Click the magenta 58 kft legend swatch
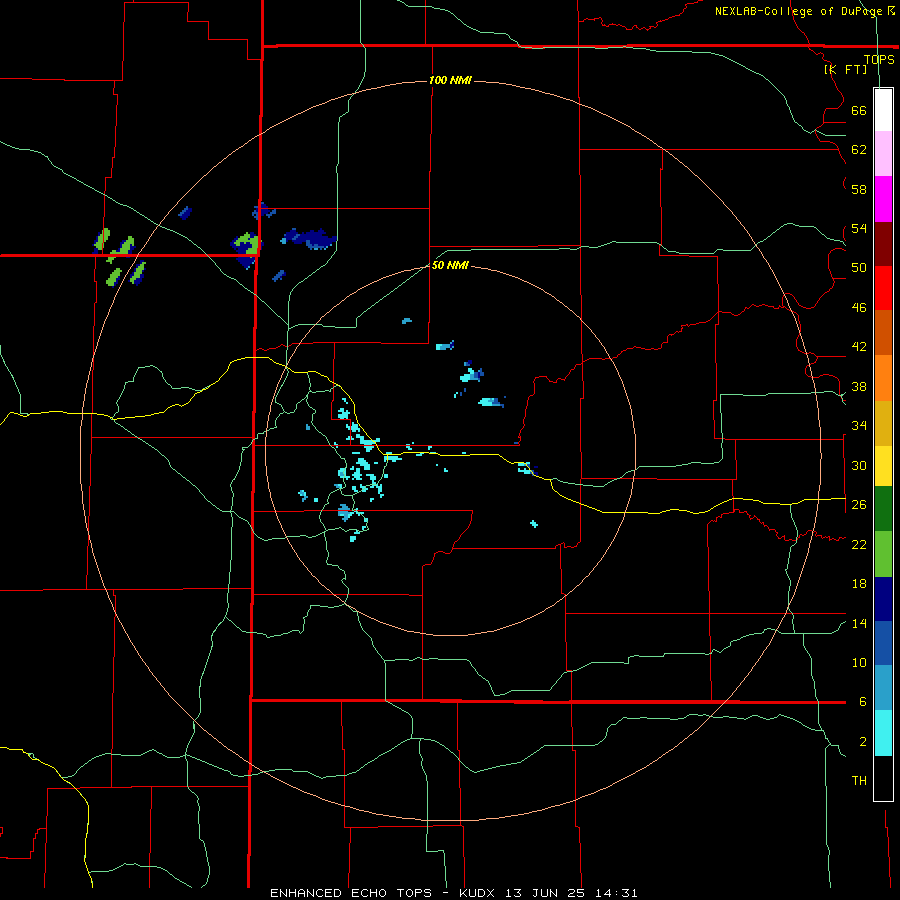This screenshot has height=900, width=900. (883, 199)
